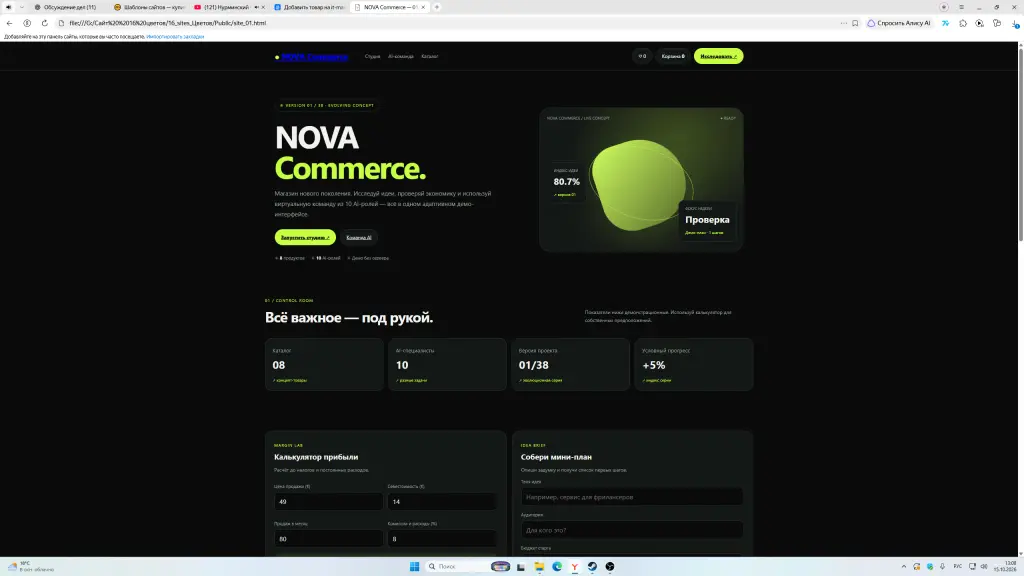The width and height of the screenshot is (1024, 576).
Task: Close the NOVA Commerce tab
Action: (x=423, y=7)
